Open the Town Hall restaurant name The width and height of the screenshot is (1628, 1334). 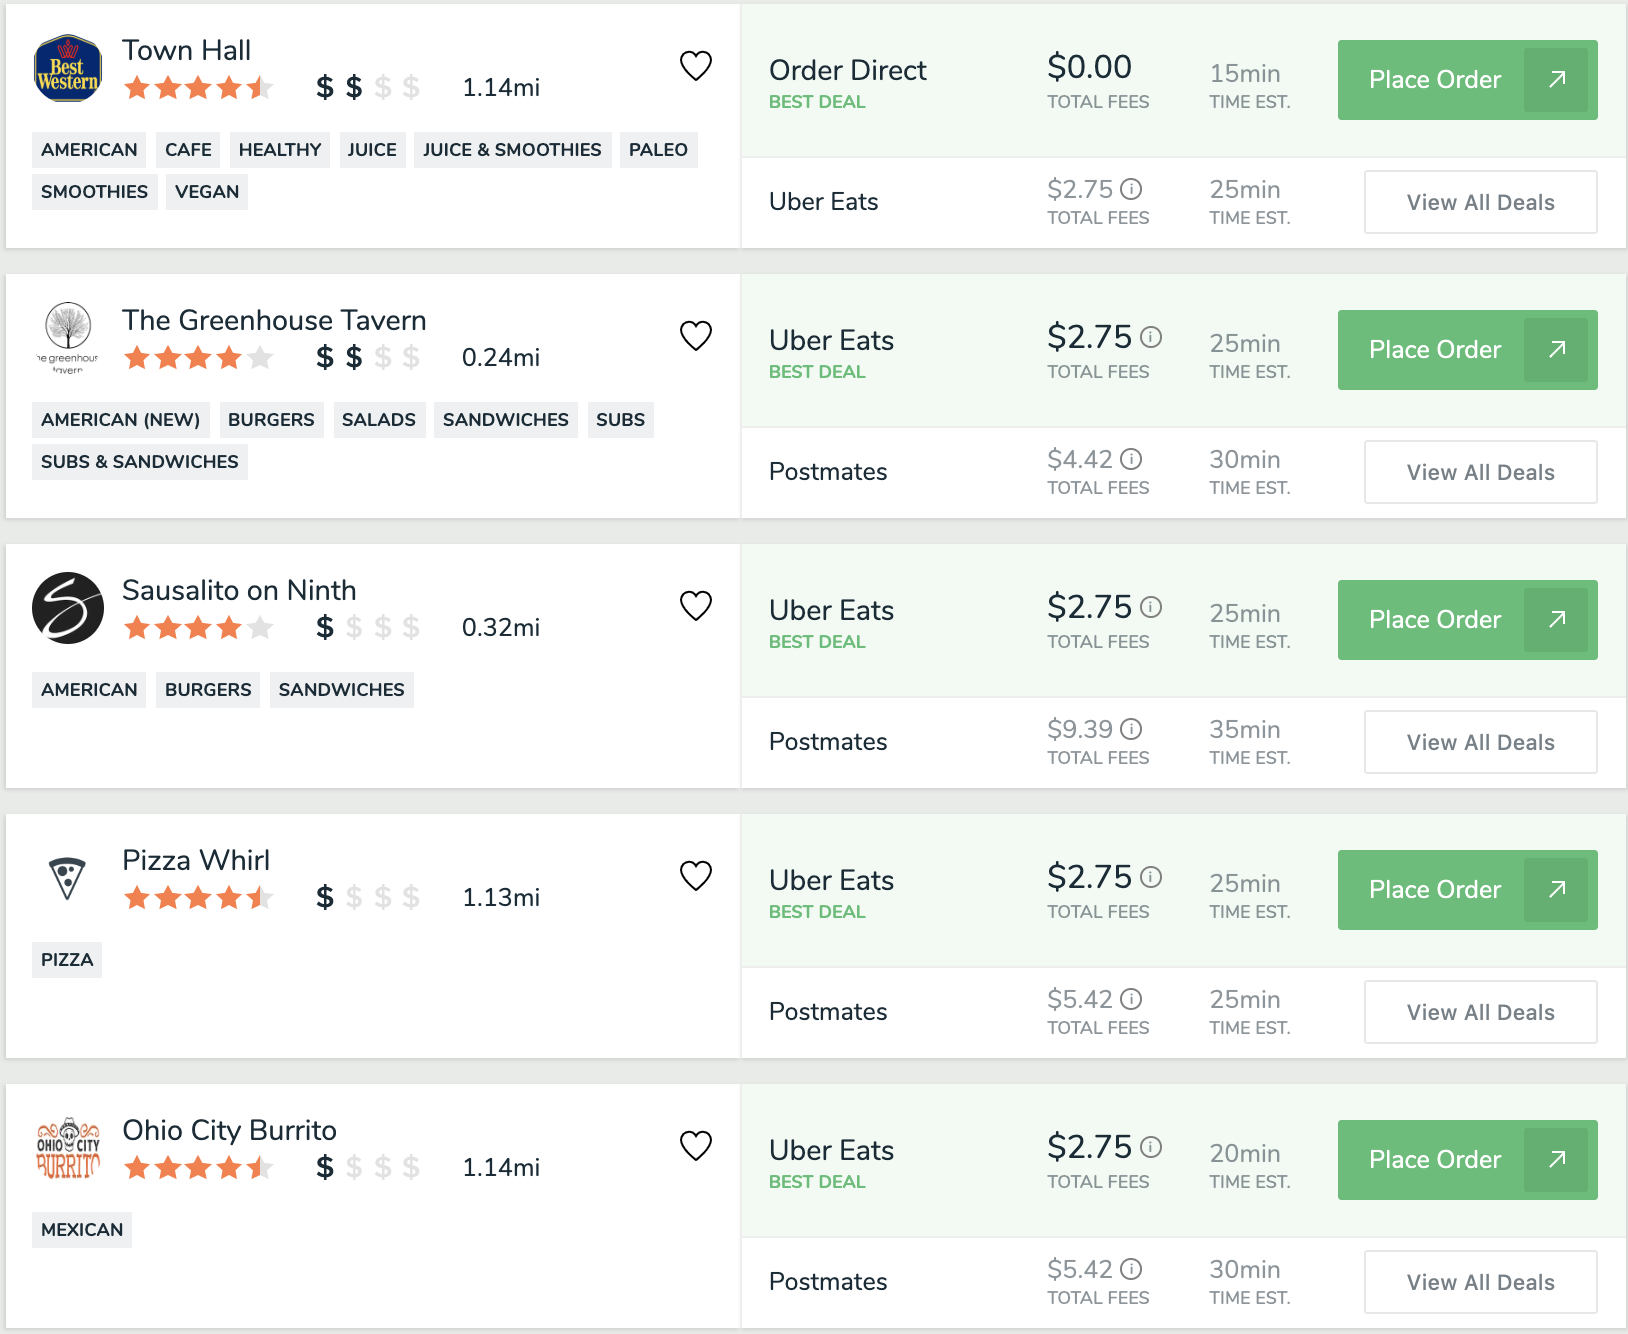pos(186,50)
